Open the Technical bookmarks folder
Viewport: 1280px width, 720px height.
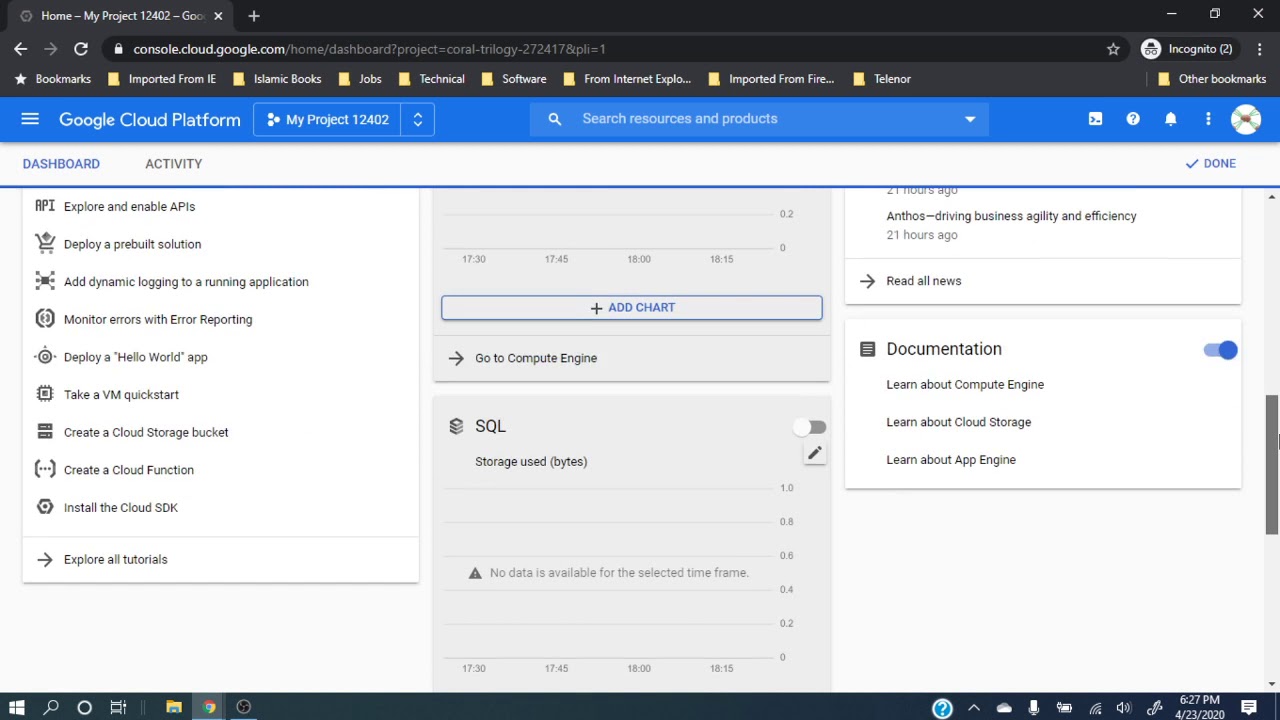click(432, 79)
